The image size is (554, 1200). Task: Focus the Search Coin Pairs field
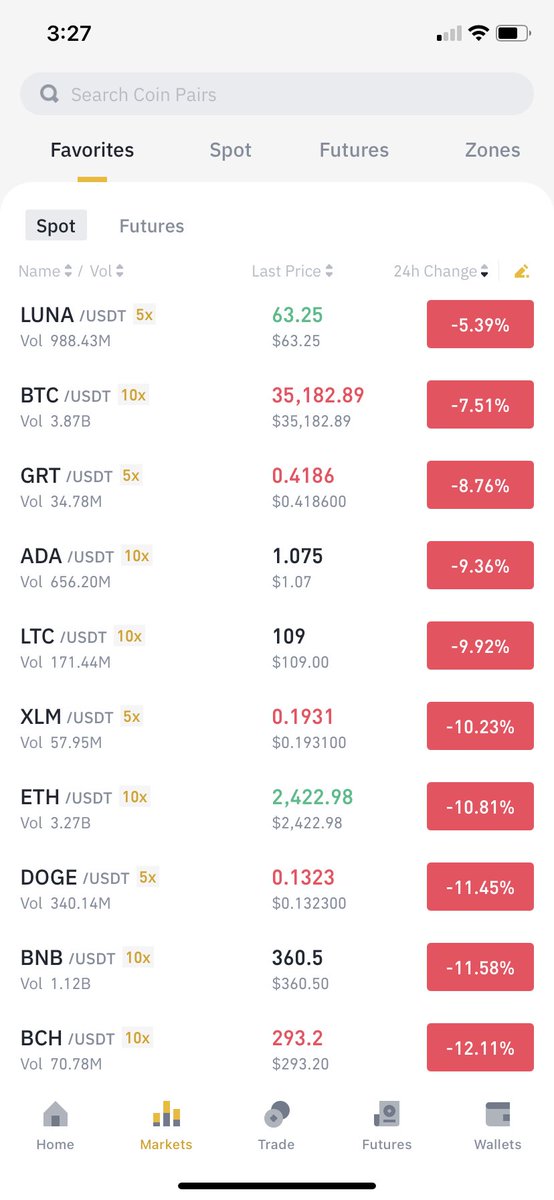[277, 94]
